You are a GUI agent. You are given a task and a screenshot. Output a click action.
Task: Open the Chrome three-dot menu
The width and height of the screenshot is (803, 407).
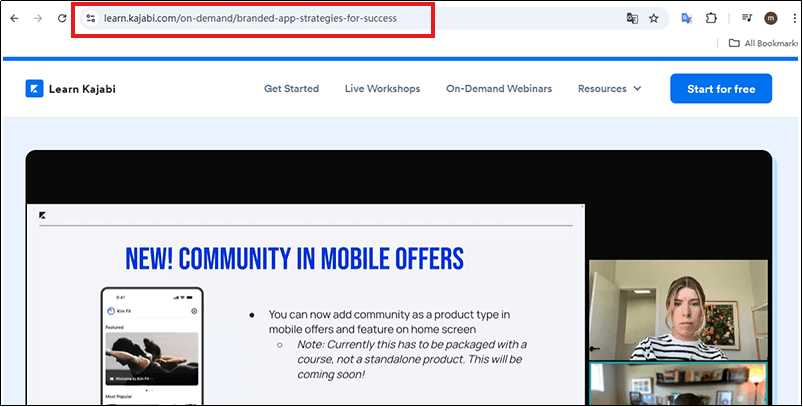pos(790,18)
